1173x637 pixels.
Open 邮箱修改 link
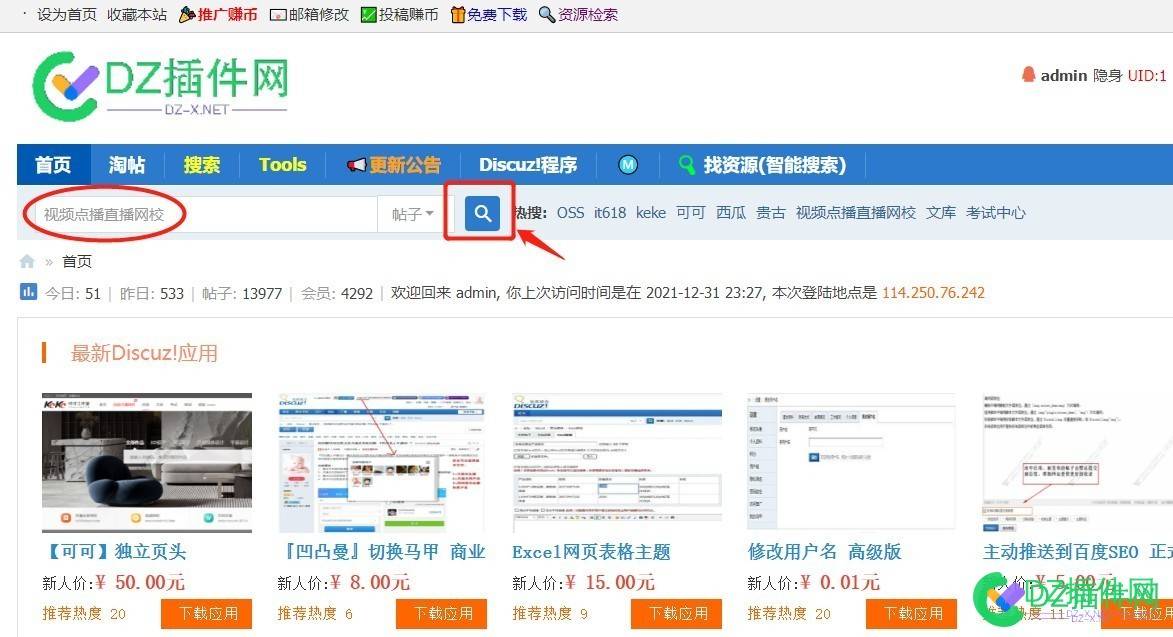coord(309,14)
